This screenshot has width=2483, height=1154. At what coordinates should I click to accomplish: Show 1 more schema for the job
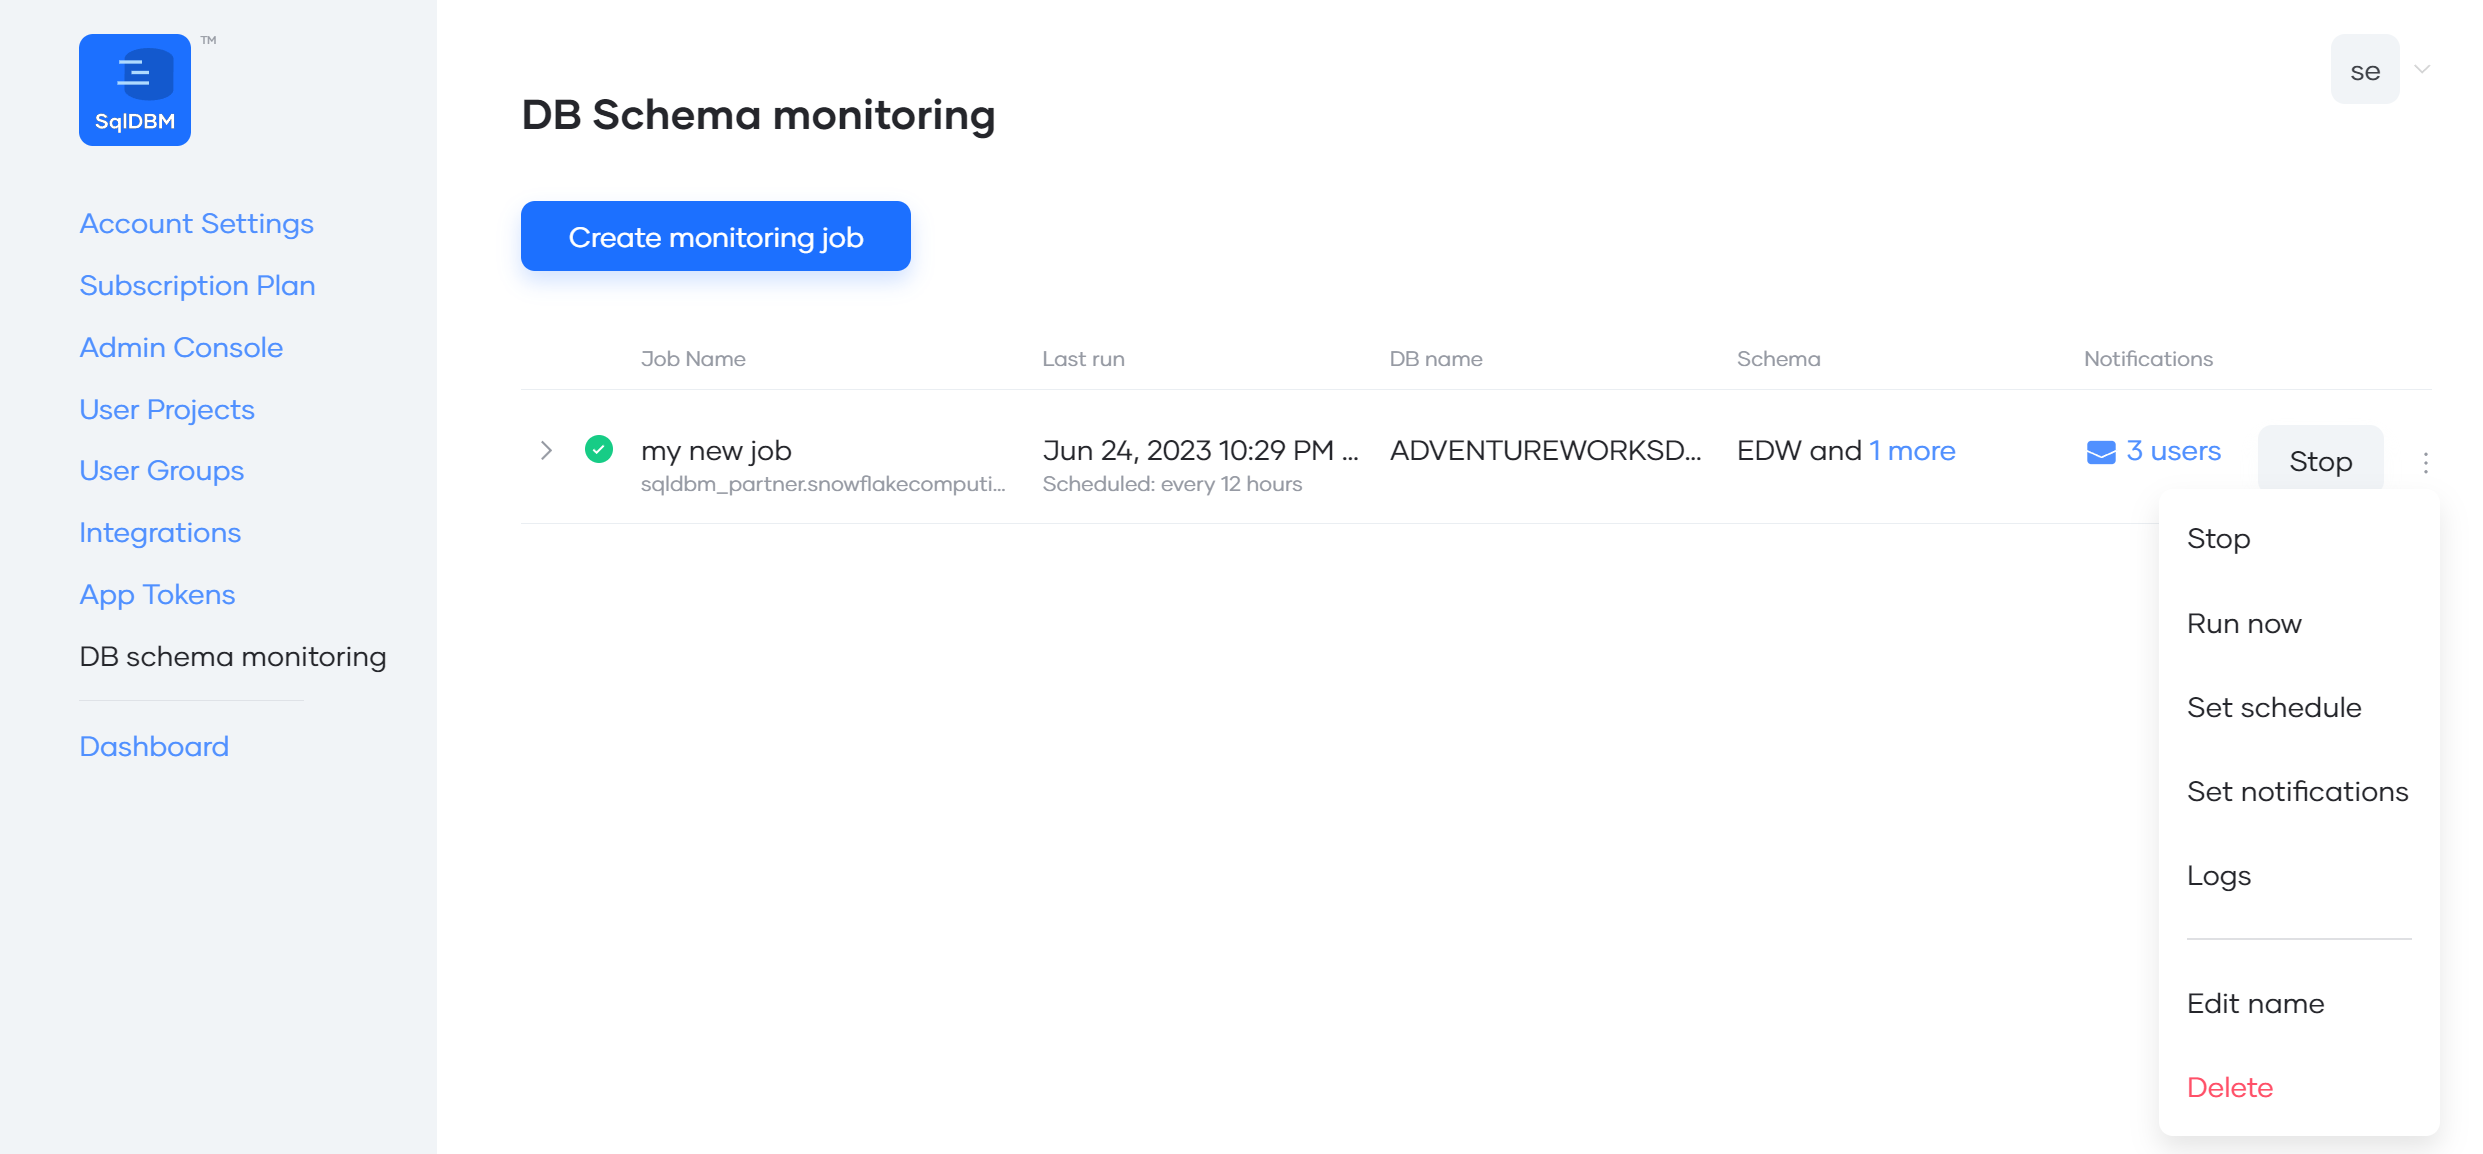point(1911,450)
